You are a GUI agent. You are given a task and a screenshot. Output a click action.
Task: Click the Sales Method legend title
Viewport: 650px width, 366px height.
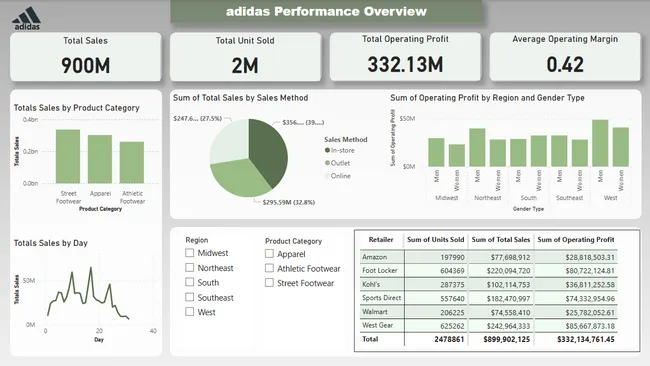(x=346, y=140)
